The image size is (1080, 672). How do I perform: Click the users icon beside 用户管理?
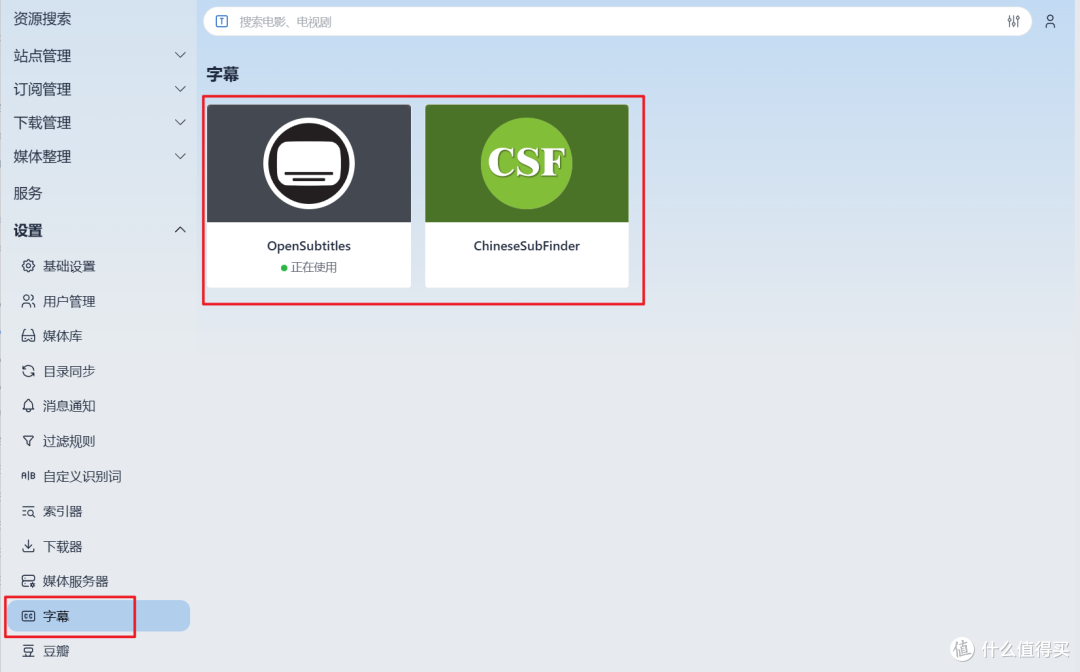(28, 301)
